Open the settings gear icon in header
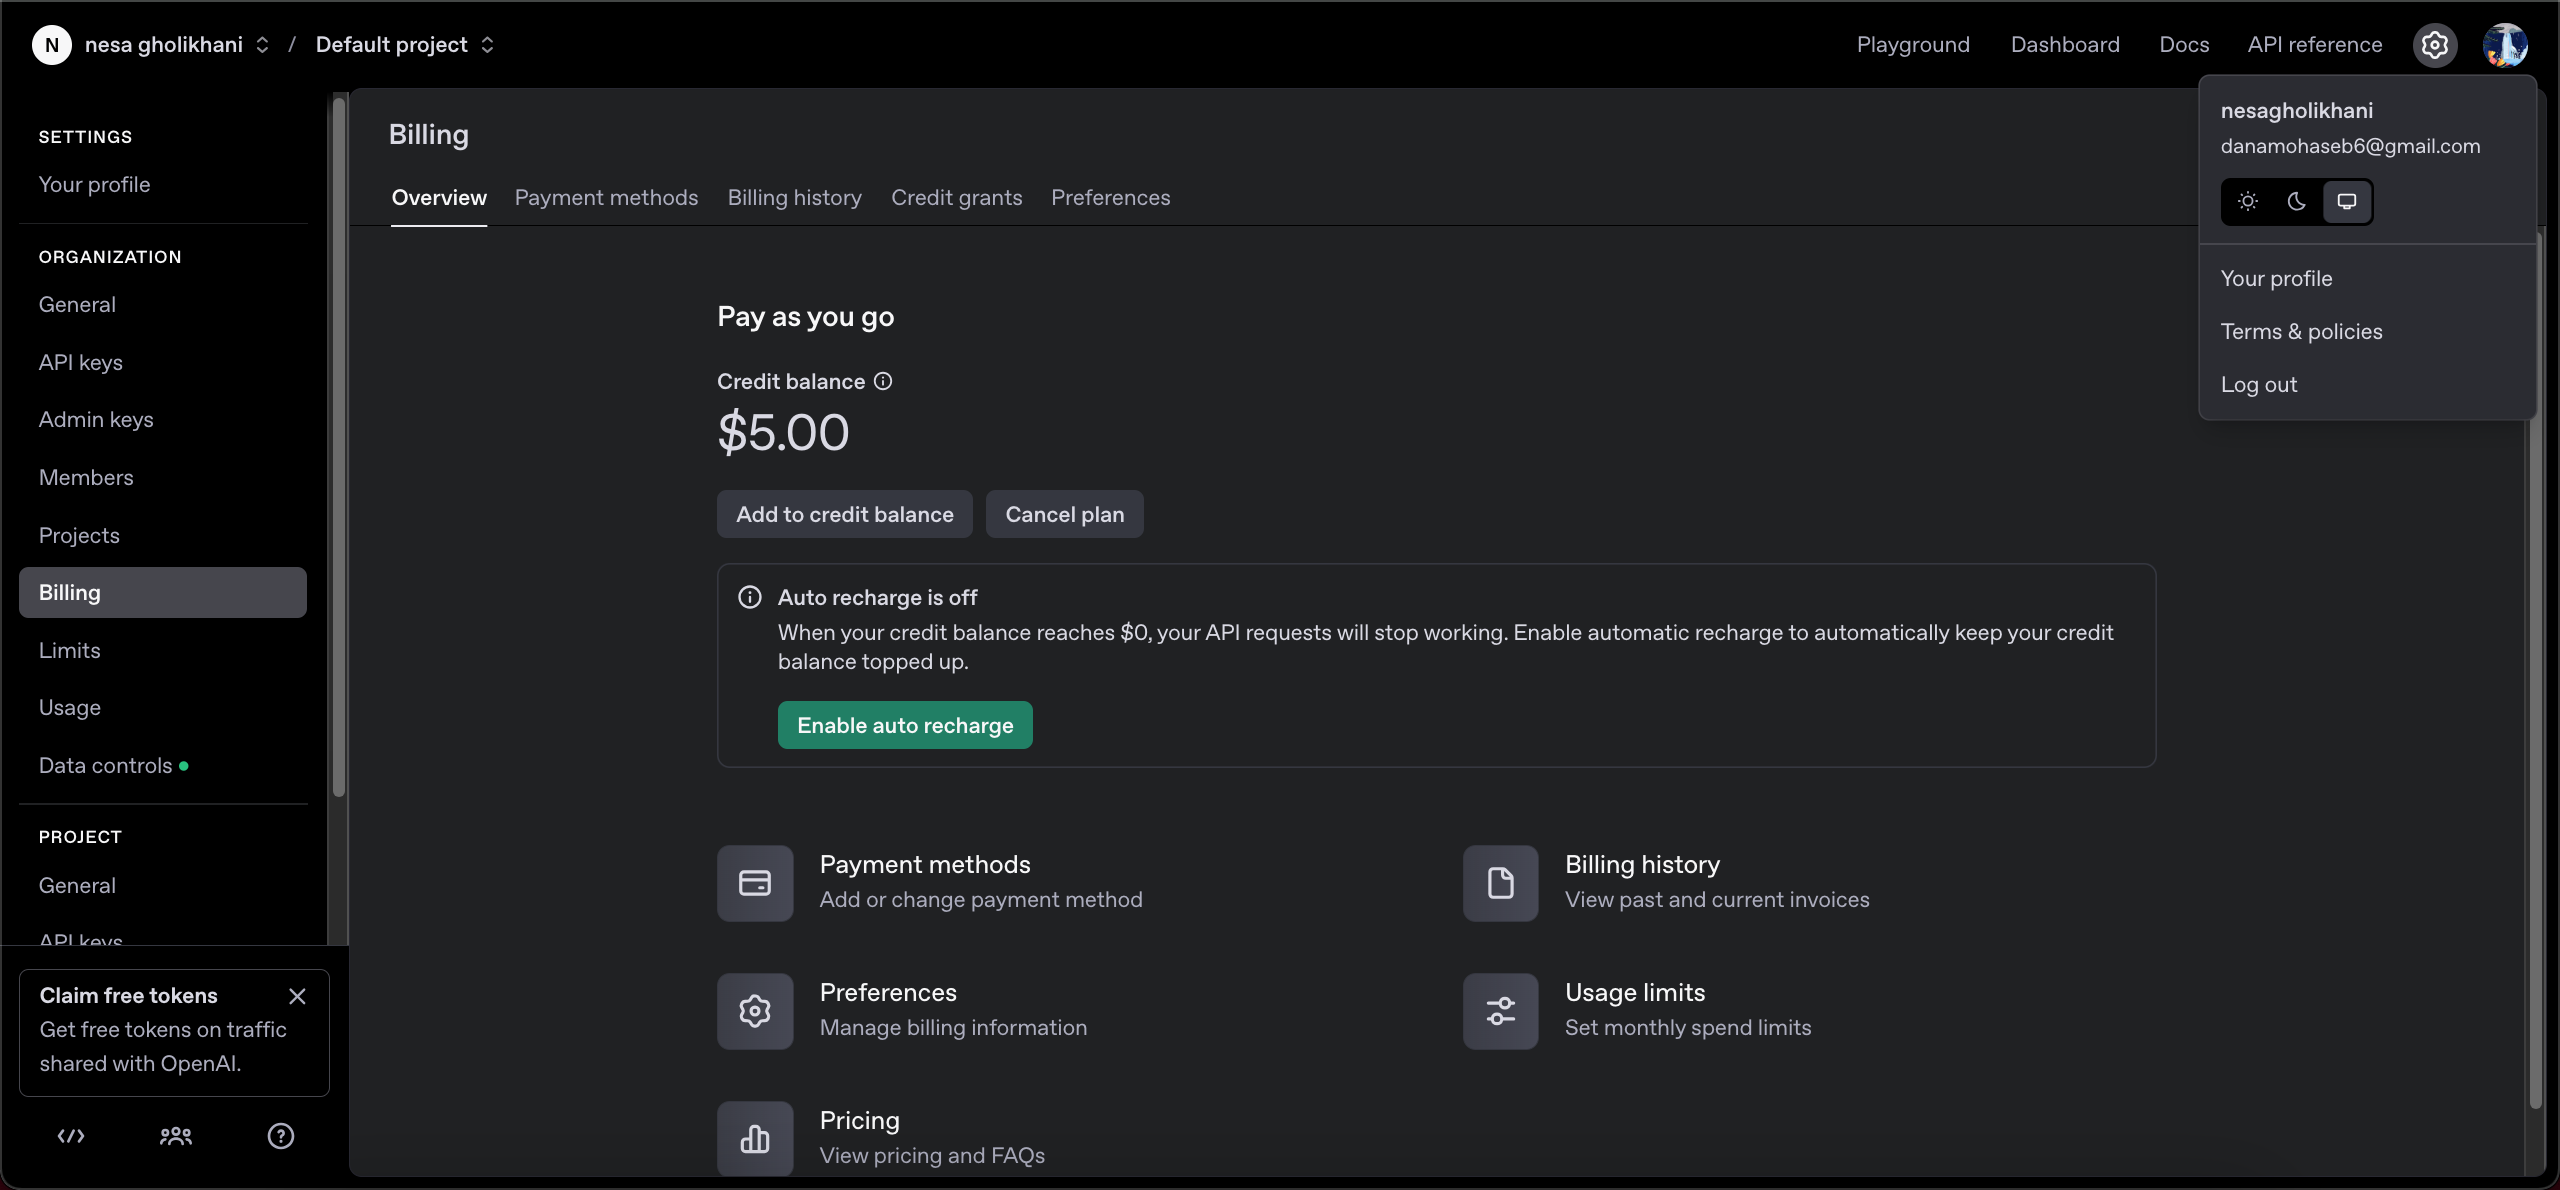 [x=2434, y=45]
